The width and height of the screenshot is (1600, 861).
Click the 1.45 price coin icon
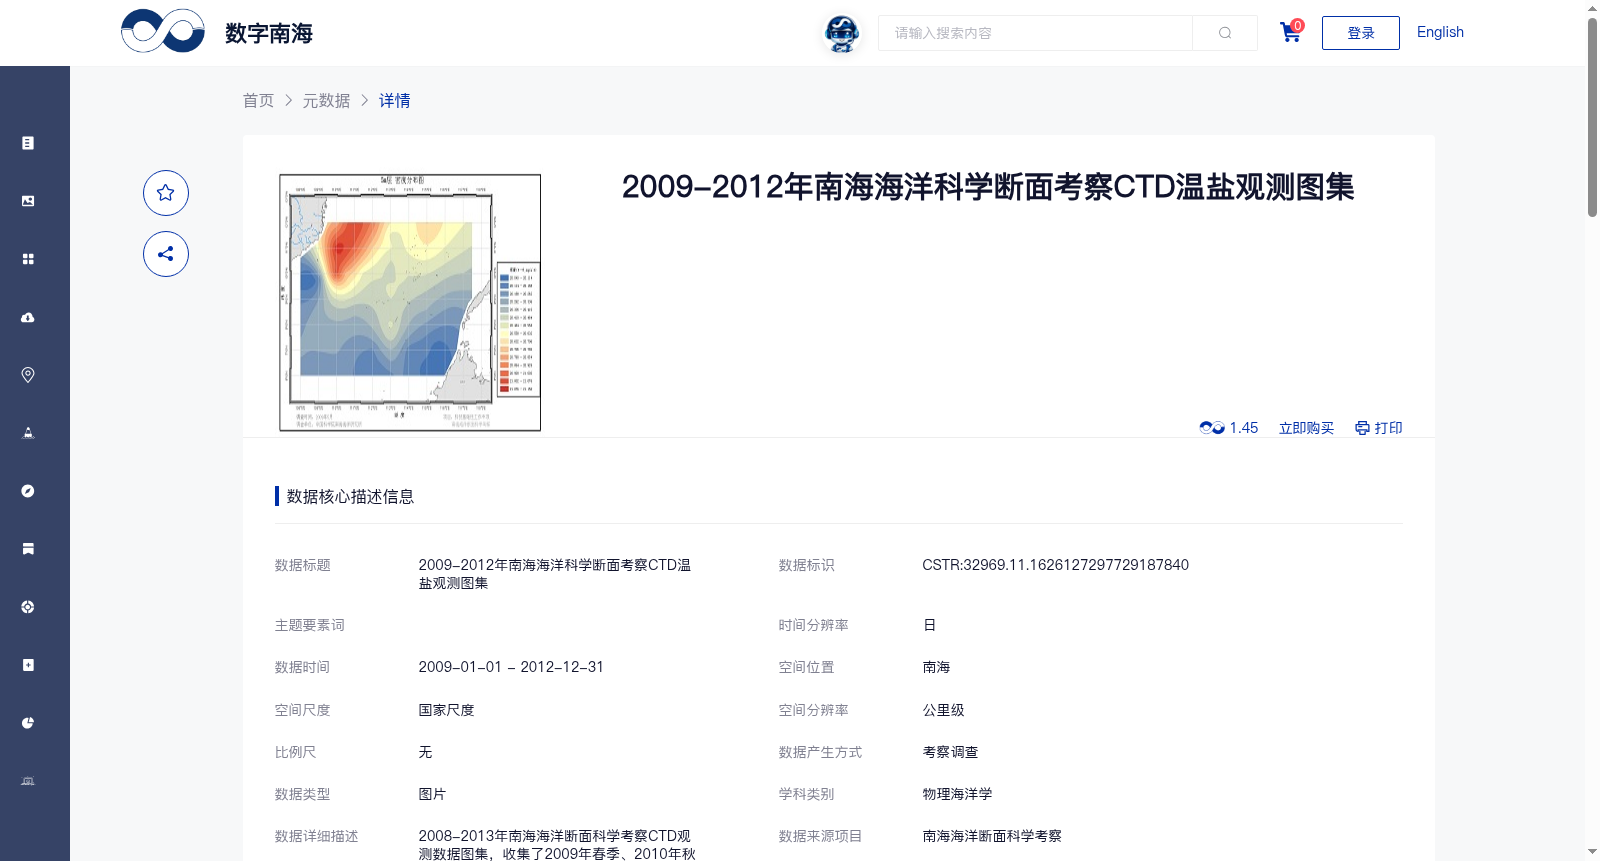pyautogui.click(x=1212, y=428)
